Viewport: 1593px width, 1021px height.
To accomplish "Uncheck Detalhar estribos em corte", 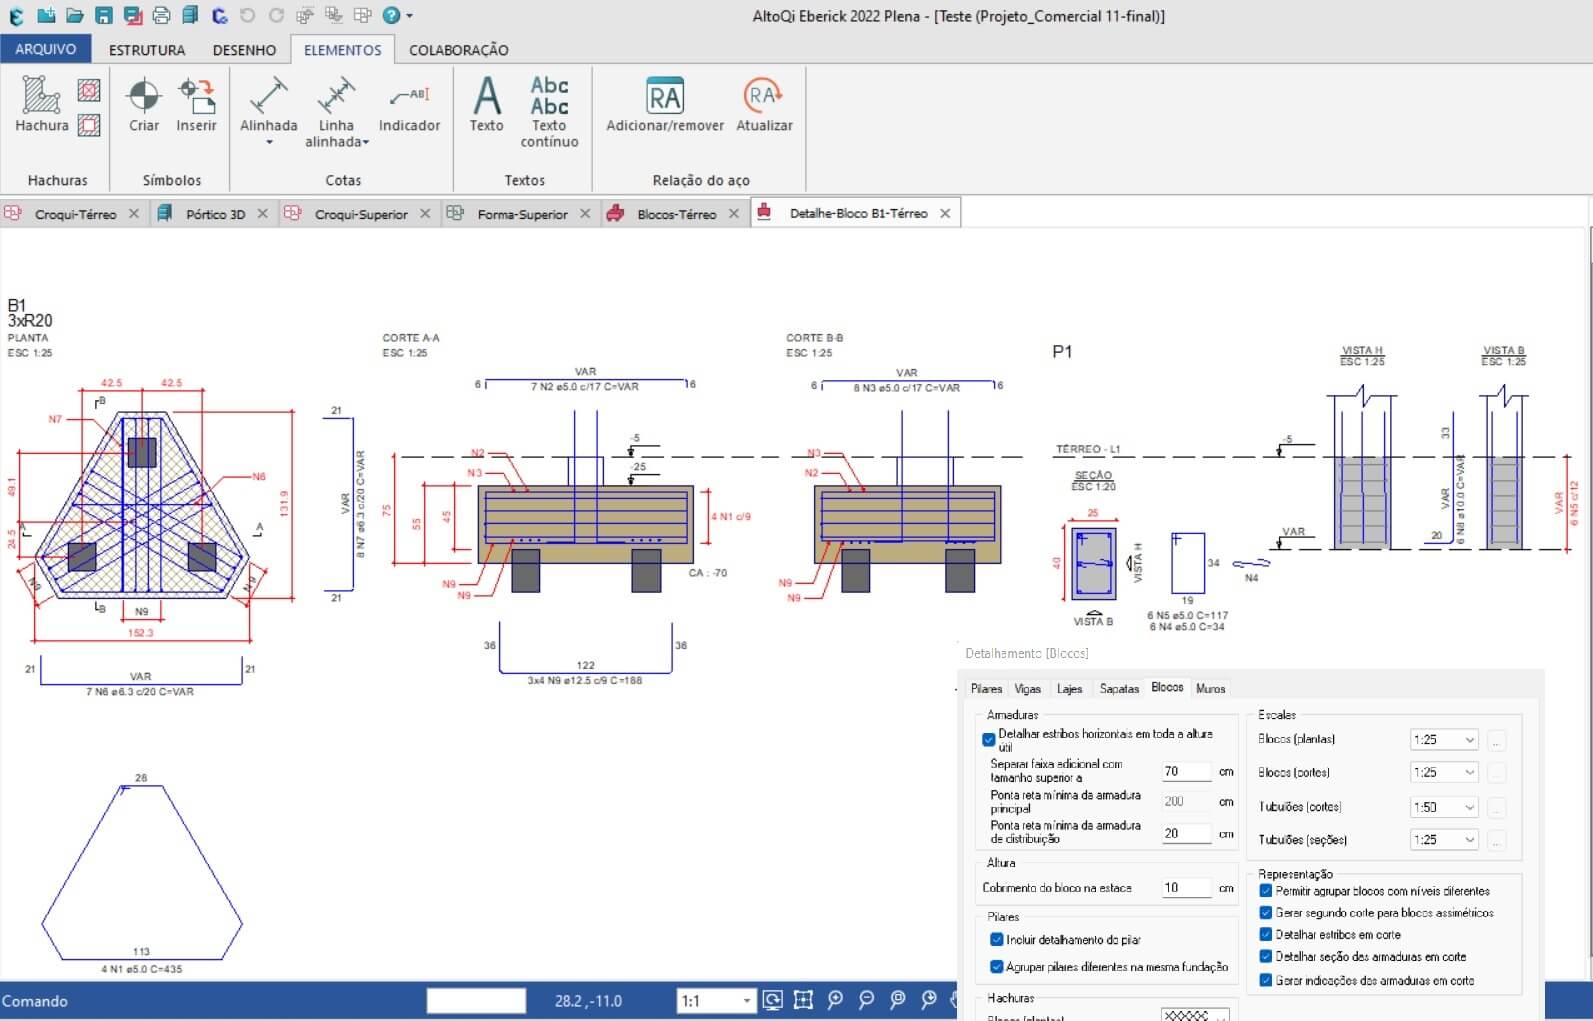I will [1266, 934].
